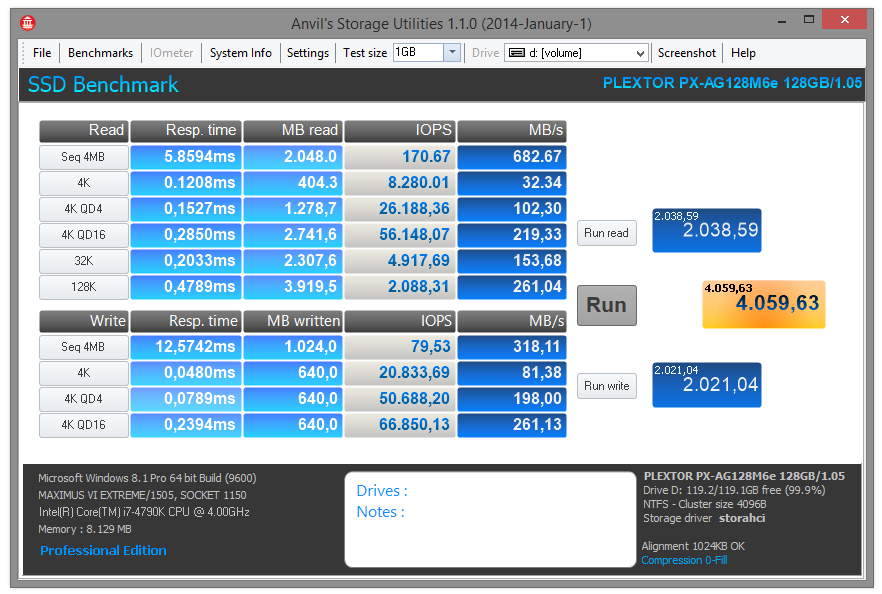Open the Drive d: [volume] dropdown

pos(577,53)
